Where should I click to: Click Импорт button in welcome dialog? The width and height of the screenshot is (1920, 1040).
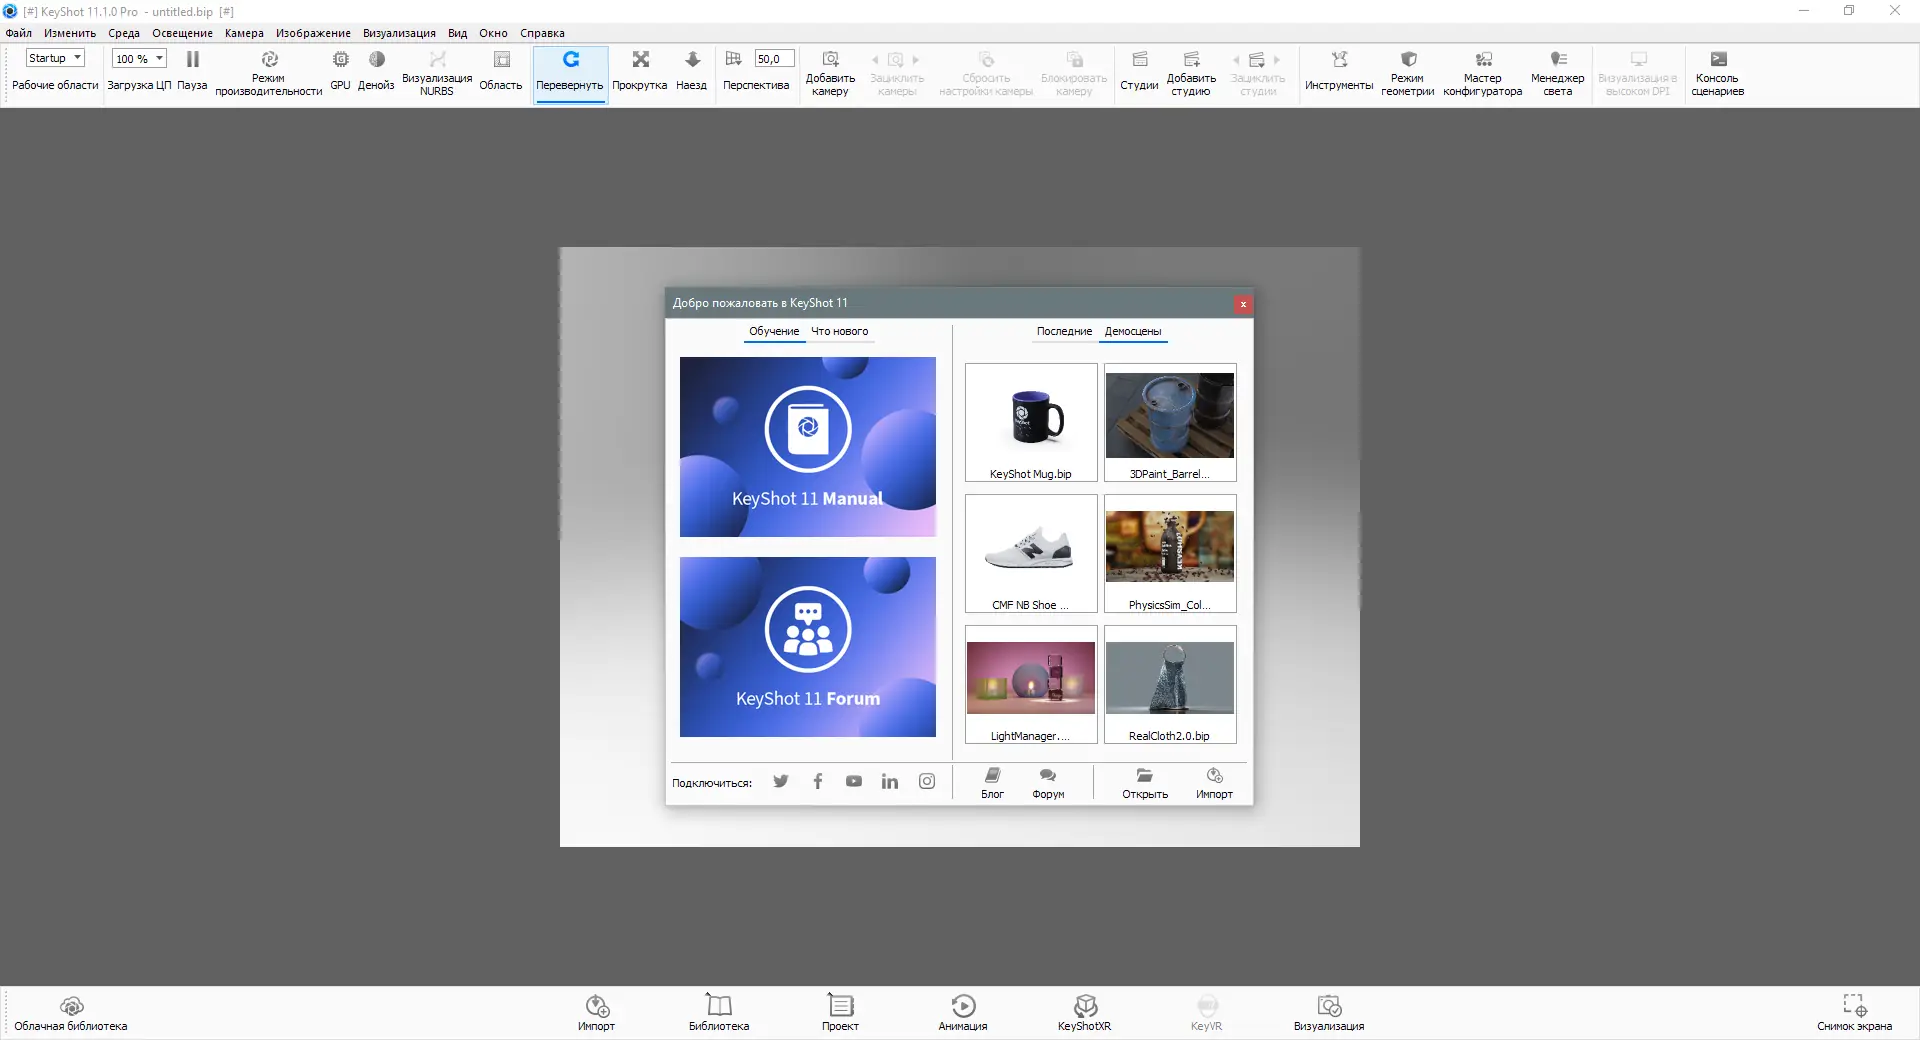[x=1214, y=783]
